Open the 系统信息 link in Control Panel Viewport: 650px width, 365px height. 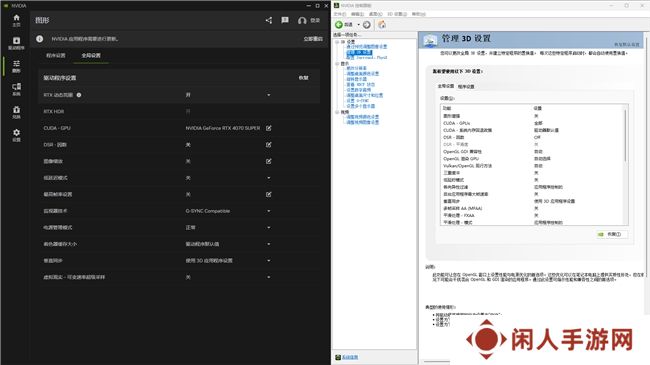350,357
